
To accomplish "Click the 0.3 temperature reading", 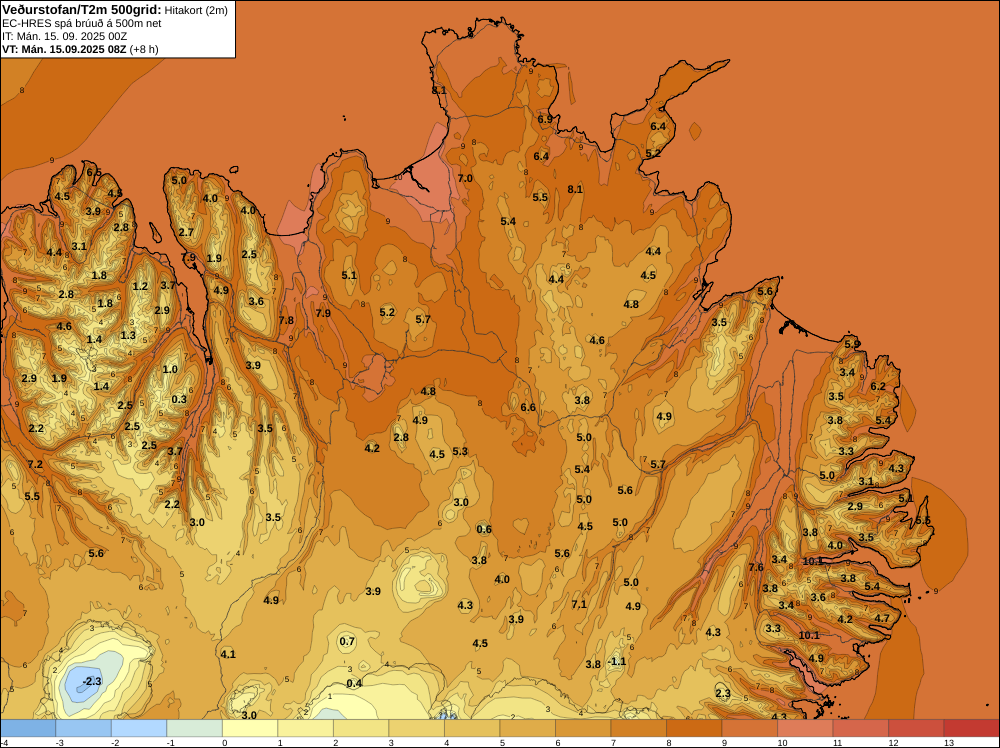I will pyautogui.click(x=179, y=400).
